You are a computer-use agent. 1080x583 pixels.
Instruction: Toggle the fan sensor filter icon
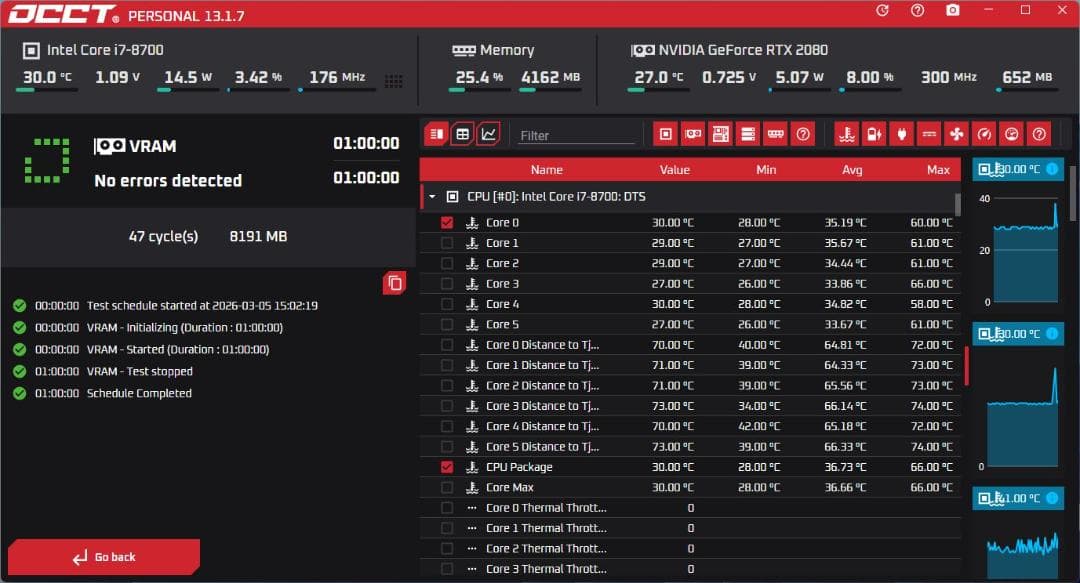956,134
